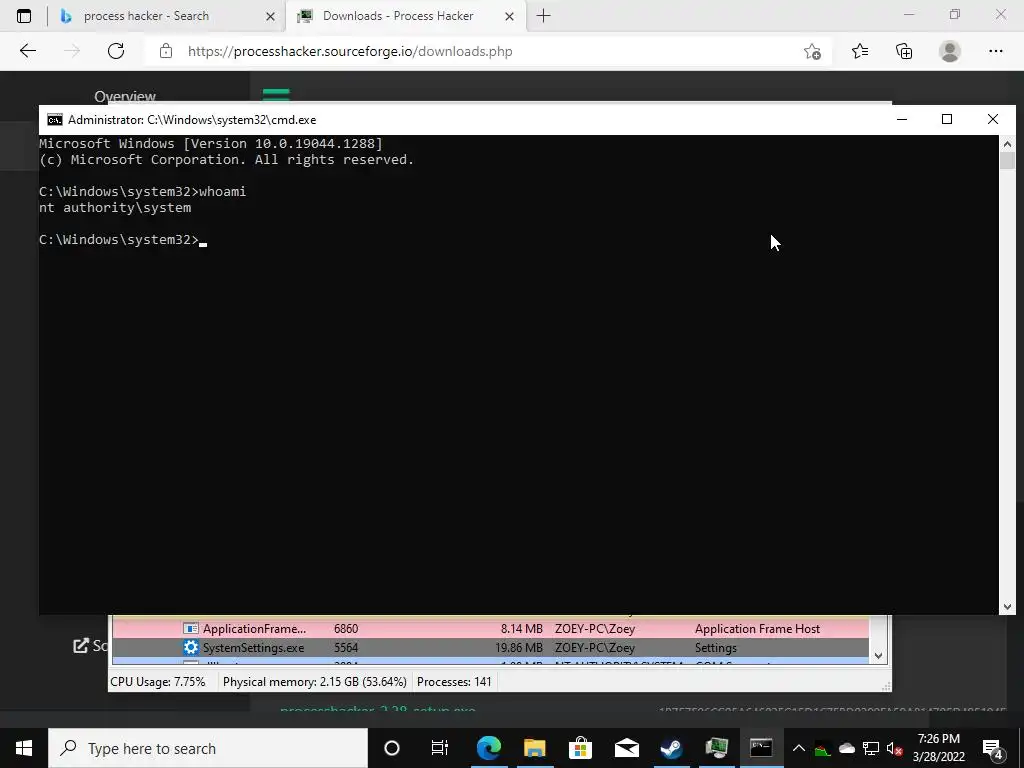Switch to Process Hacker taskbar icon
This screenshot has width=1024, height=768.
point(716,748)
